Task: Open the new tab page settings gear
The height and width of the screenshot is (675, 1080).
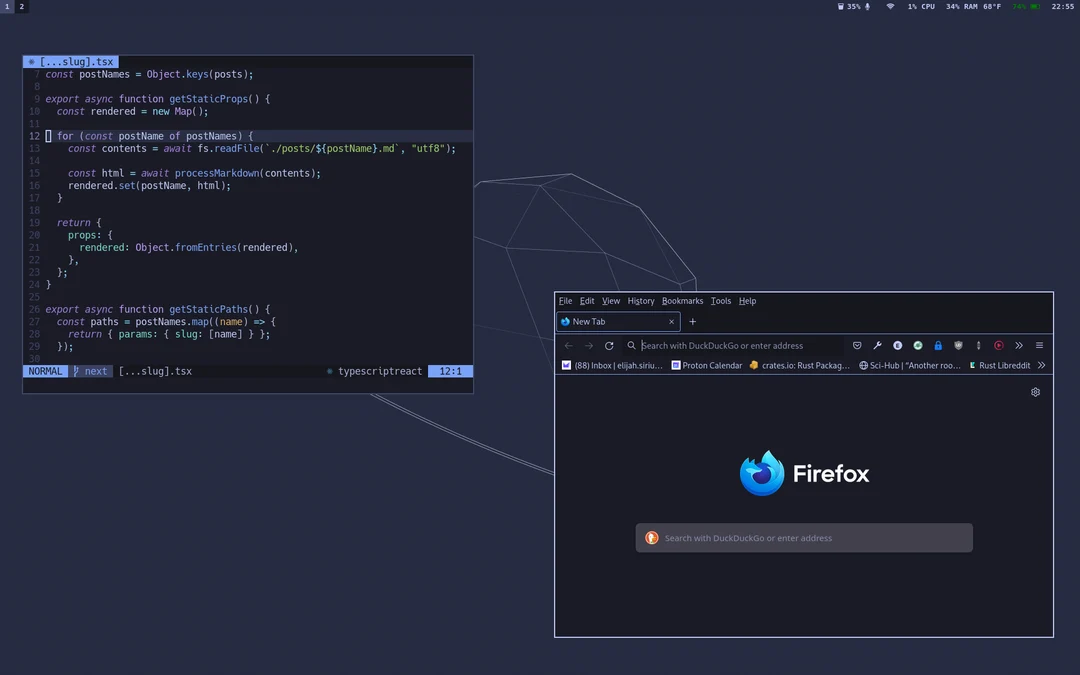Action: 1035,392
